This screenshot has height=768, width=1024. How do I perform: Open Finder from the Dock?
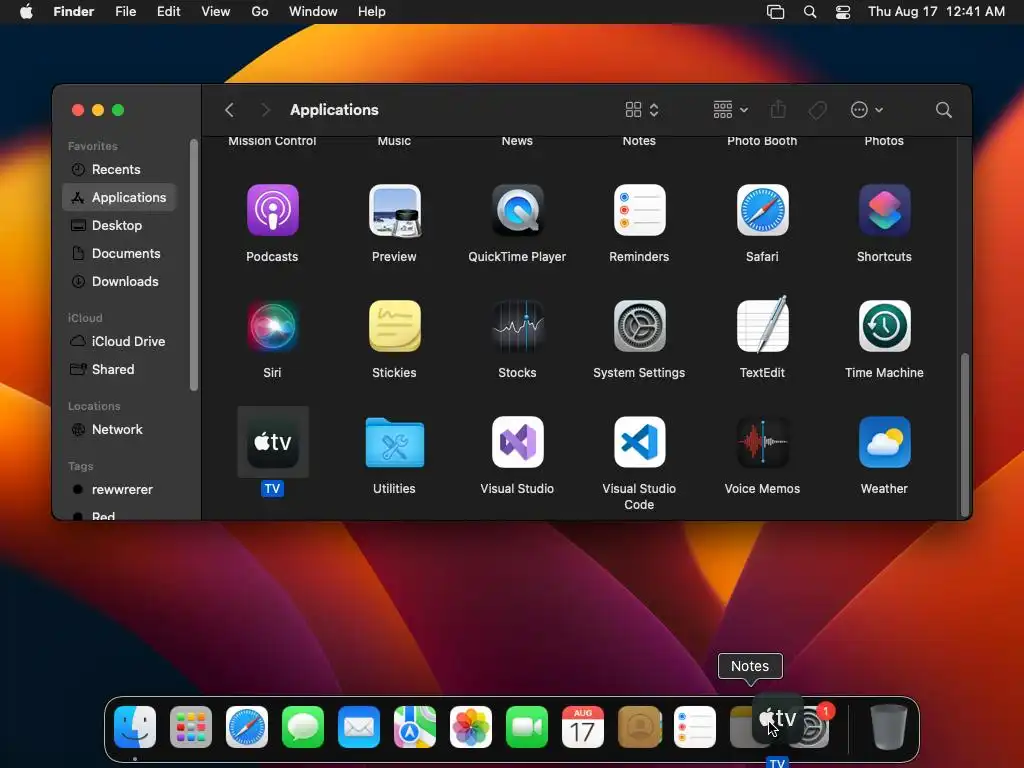135,727
